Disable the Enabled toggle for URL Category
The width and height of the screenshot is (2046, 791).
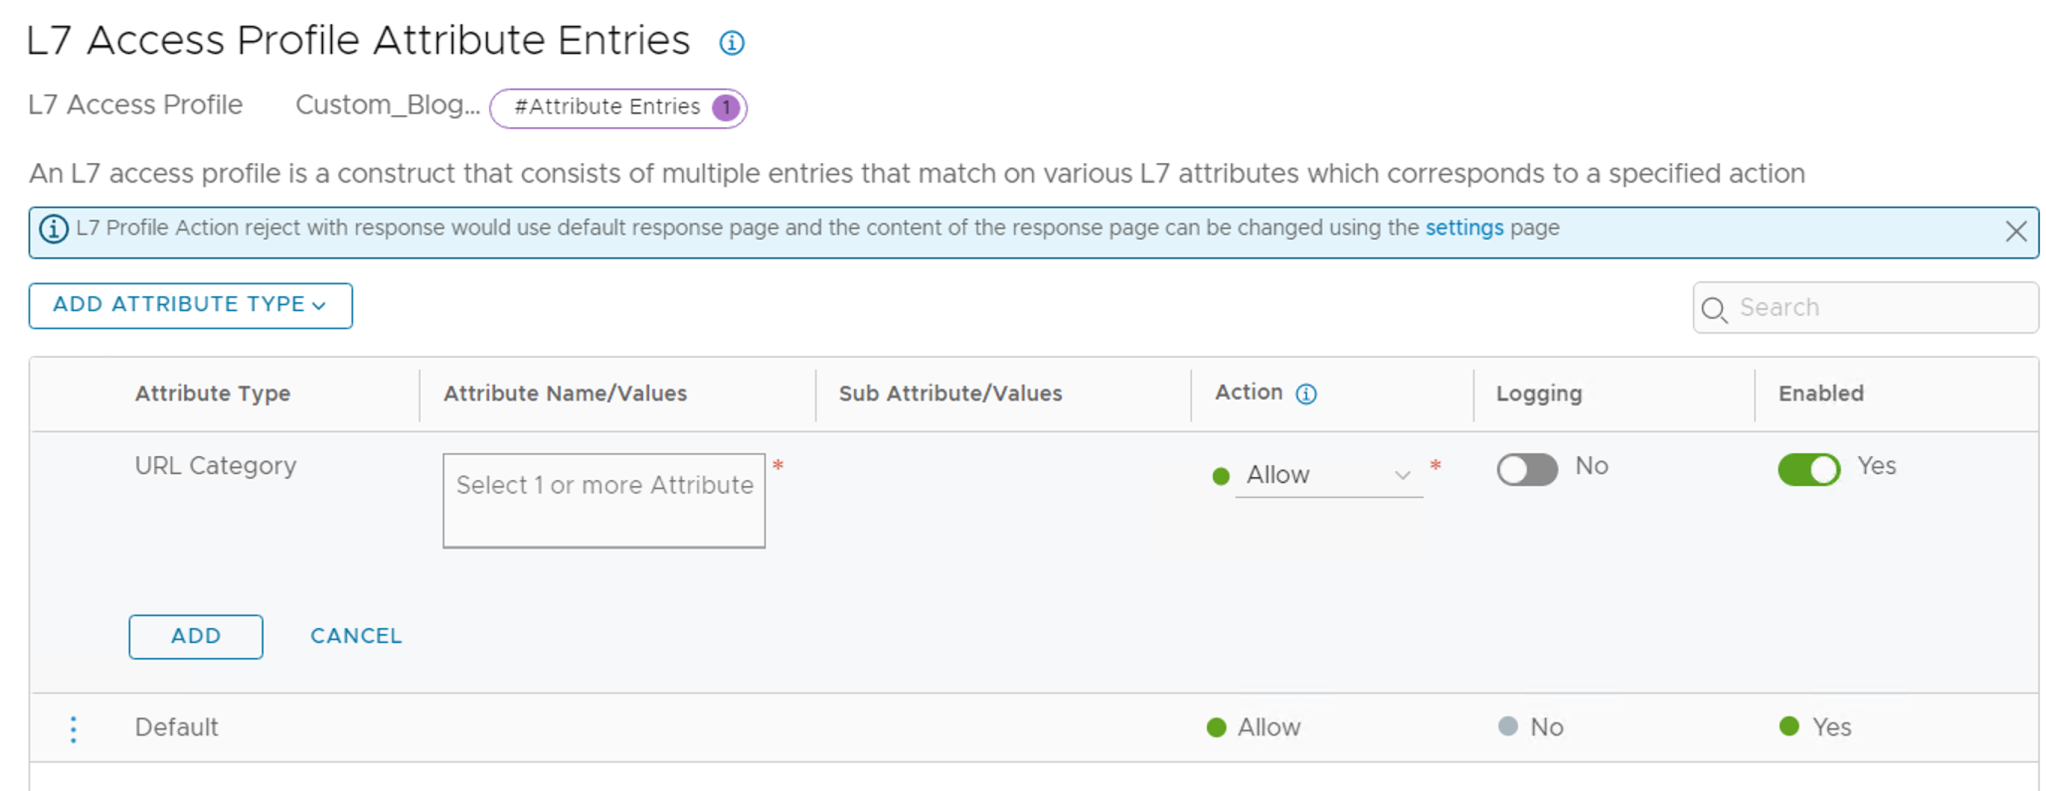pos(1808,469)
